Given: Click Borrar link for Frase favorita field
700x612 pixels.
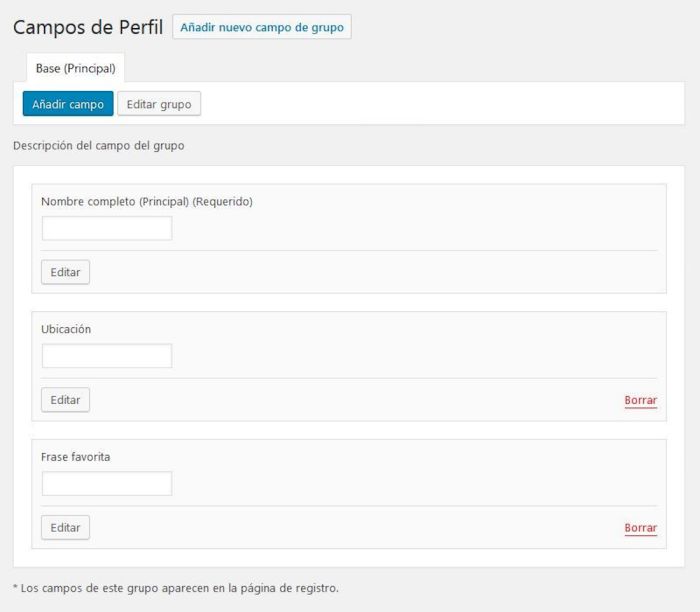Looking at the screenshot, I should pos(641,528).
